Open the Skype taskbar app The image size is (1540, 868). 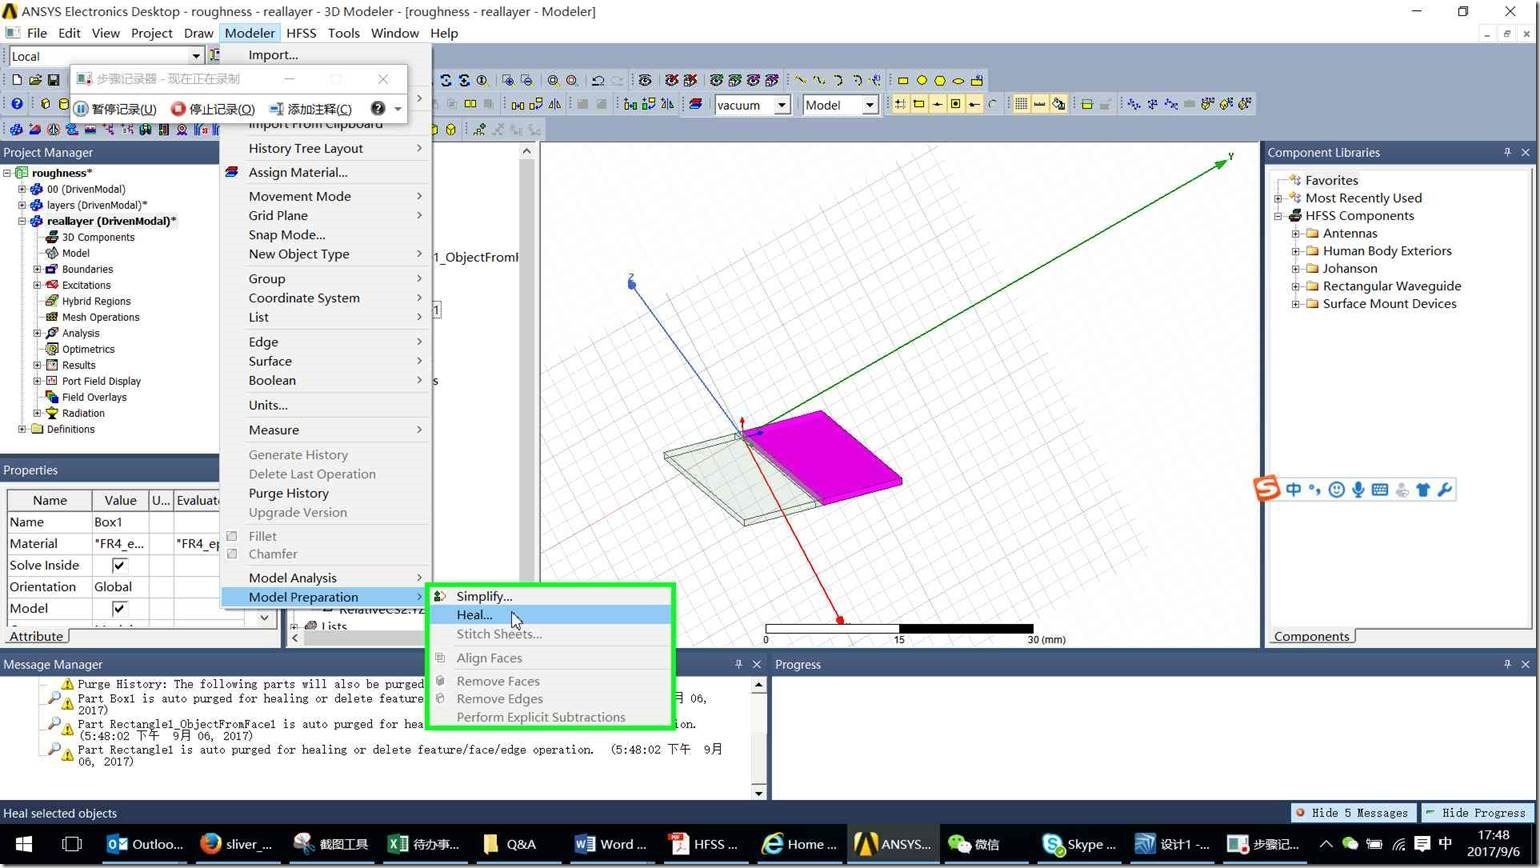click(1078, 844)
